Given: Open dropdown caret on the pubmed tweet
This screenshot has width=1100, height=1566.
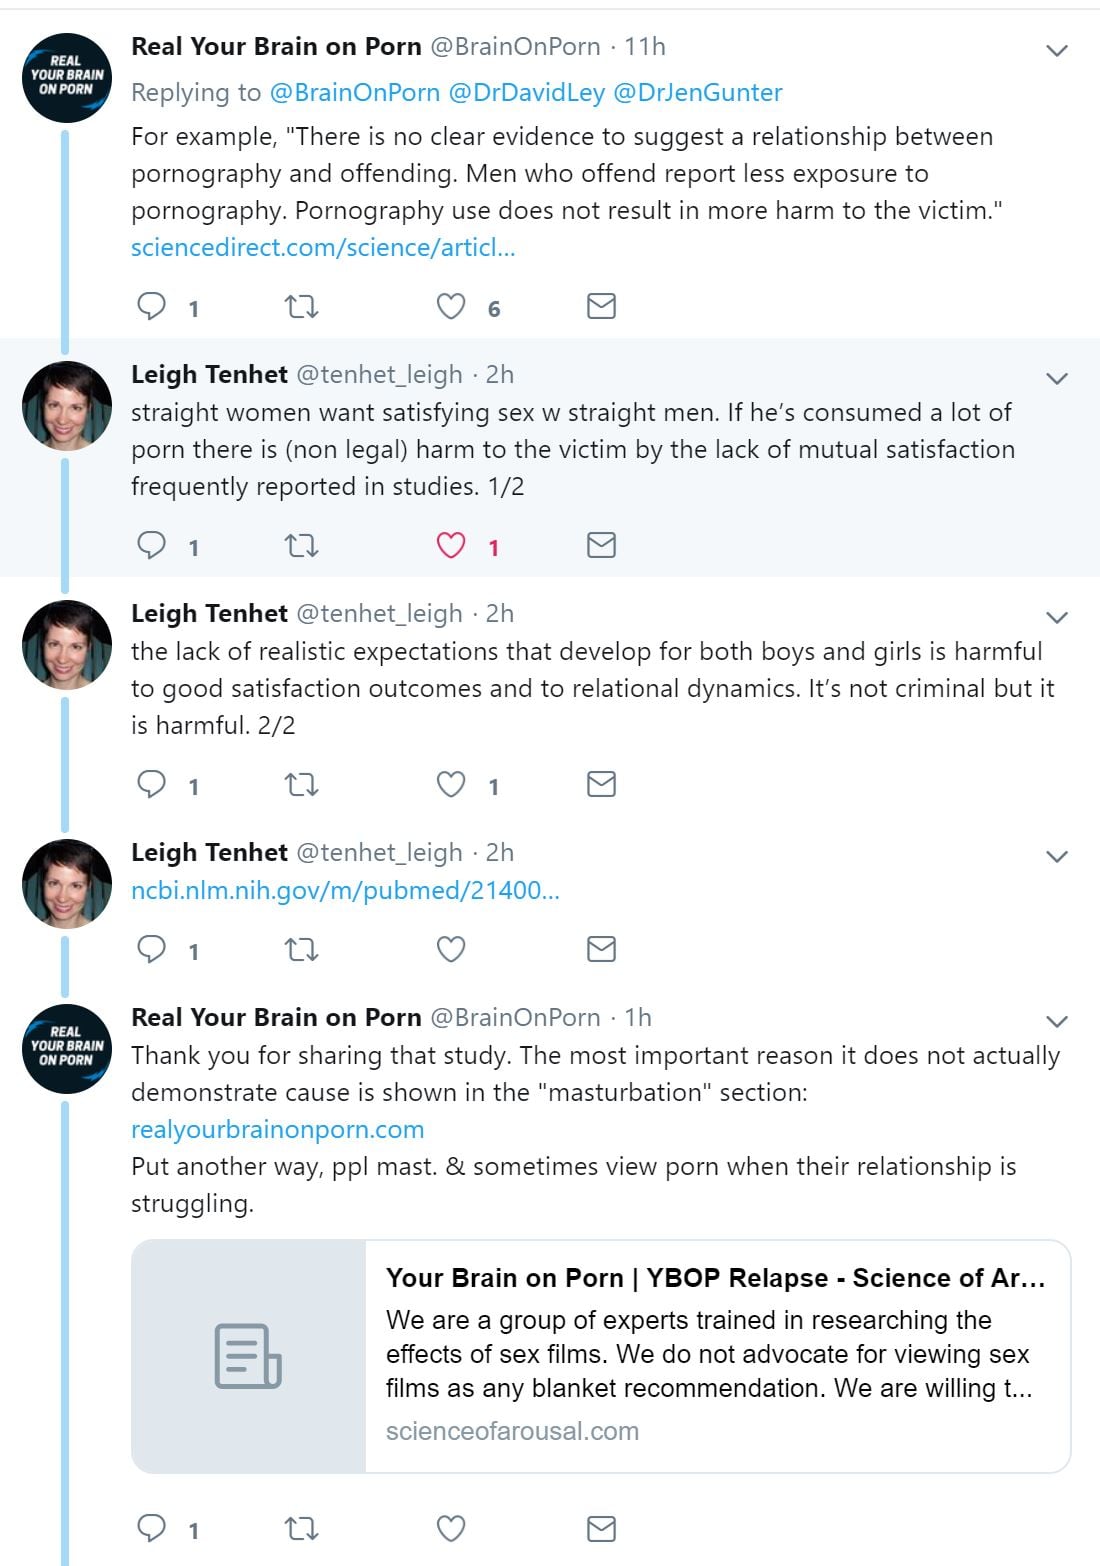Looking at the screenshot, I should coord(1057,856).
